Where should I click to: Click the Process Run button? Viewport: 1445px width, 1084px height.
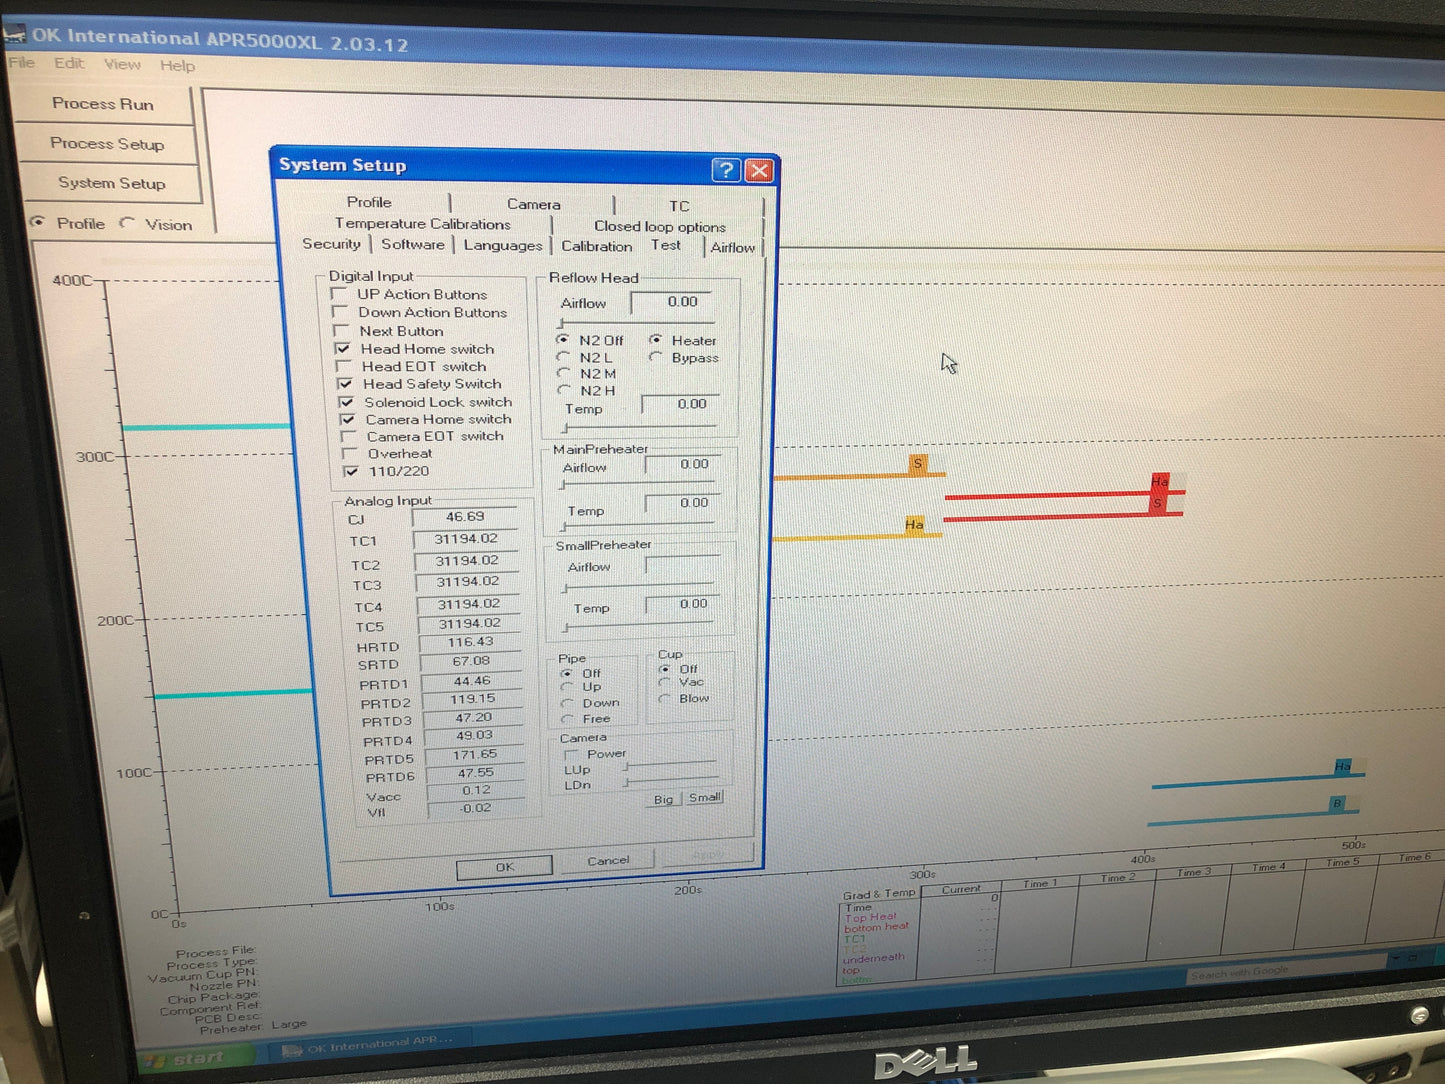tap(103, 104)
